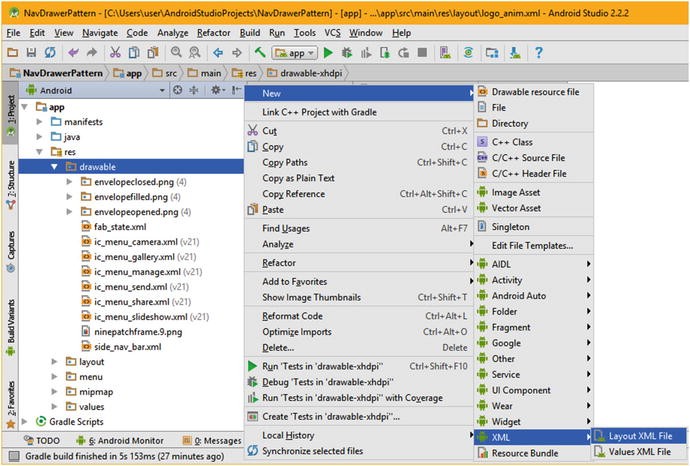
Task: Click the Replace toolbar icon
Action: click(x=194, y=53)
